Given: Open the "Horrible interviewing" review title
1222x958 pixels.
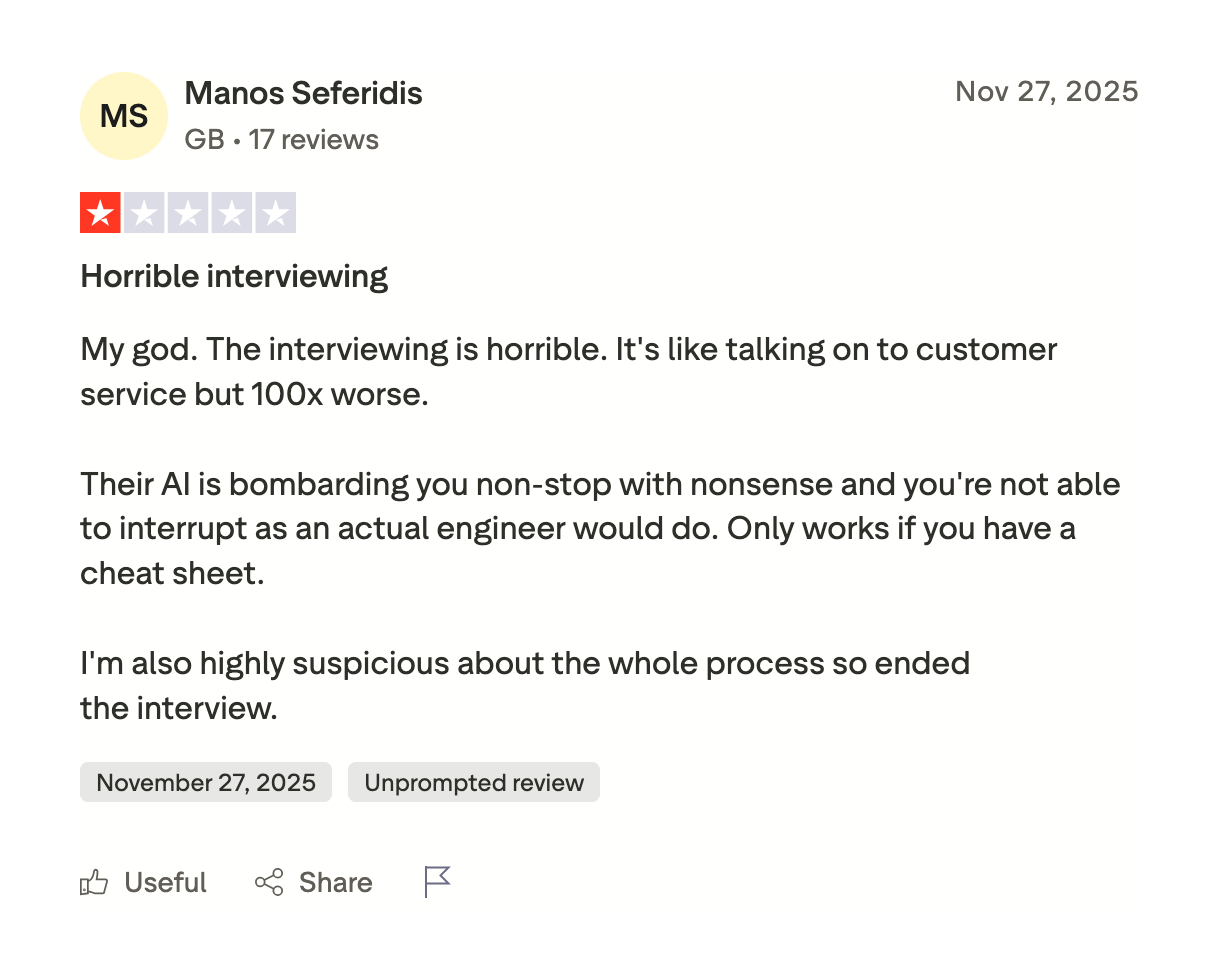Looking at the screenshot, I should tap(234, 276).
